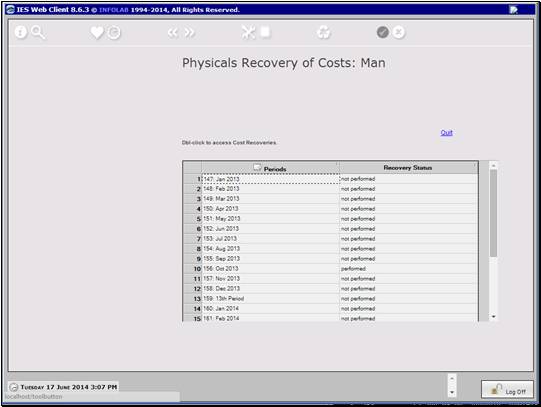Go back with the double-left arrows
This screenshot has height=407, width=541.
(x=173, y=32)
